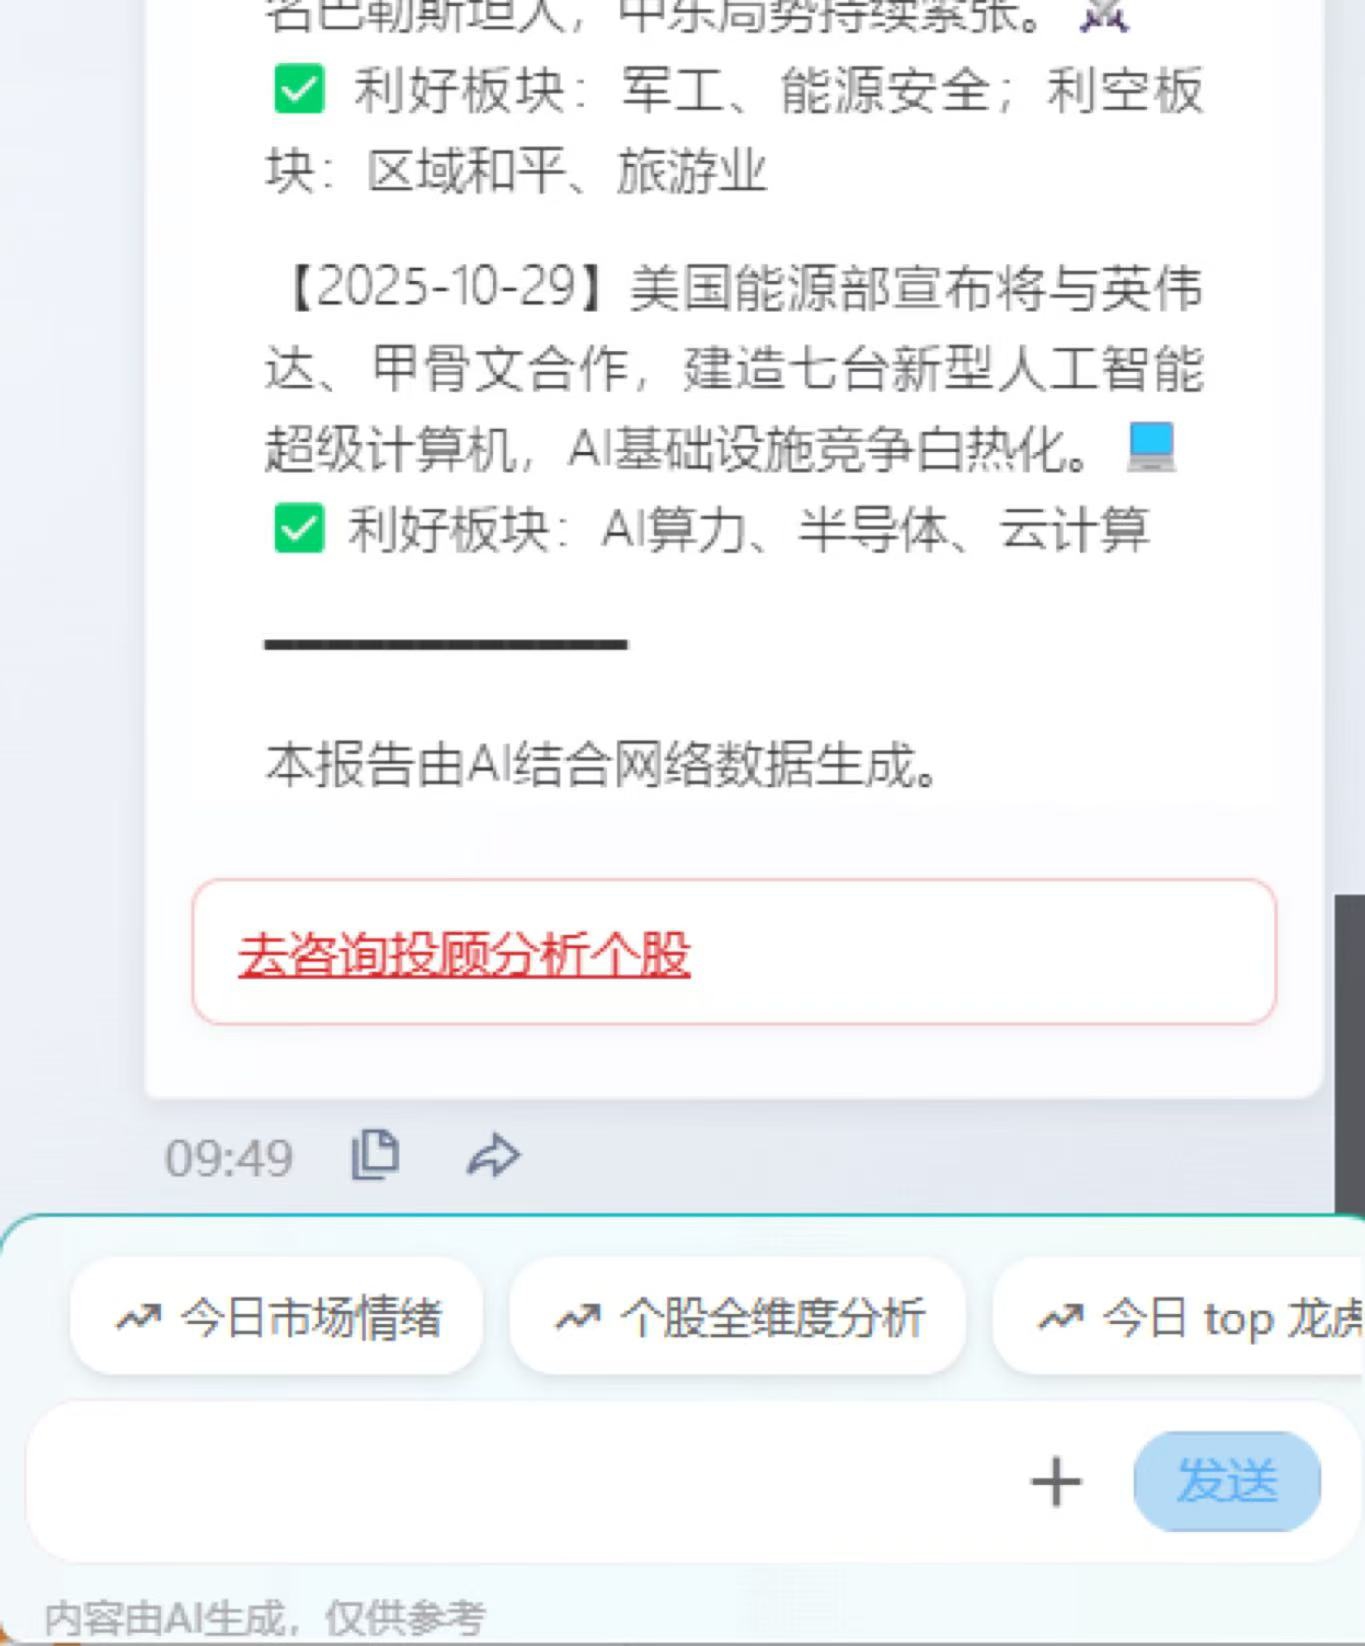Click the dark vertical scrollbar thumb
This screenshot has height=1646, width=1365.
(x=1350, y=1054)
